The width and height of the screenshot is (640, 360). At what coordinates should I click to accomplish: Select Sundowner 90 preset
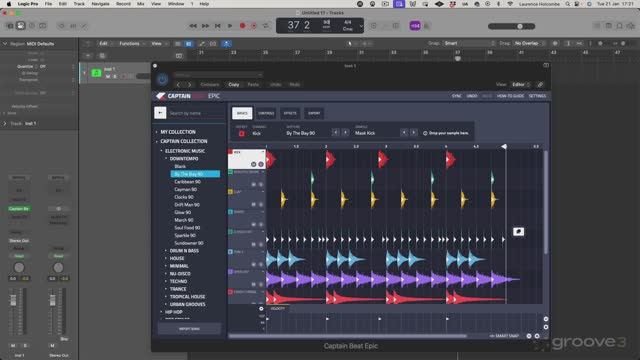[189, 243]
